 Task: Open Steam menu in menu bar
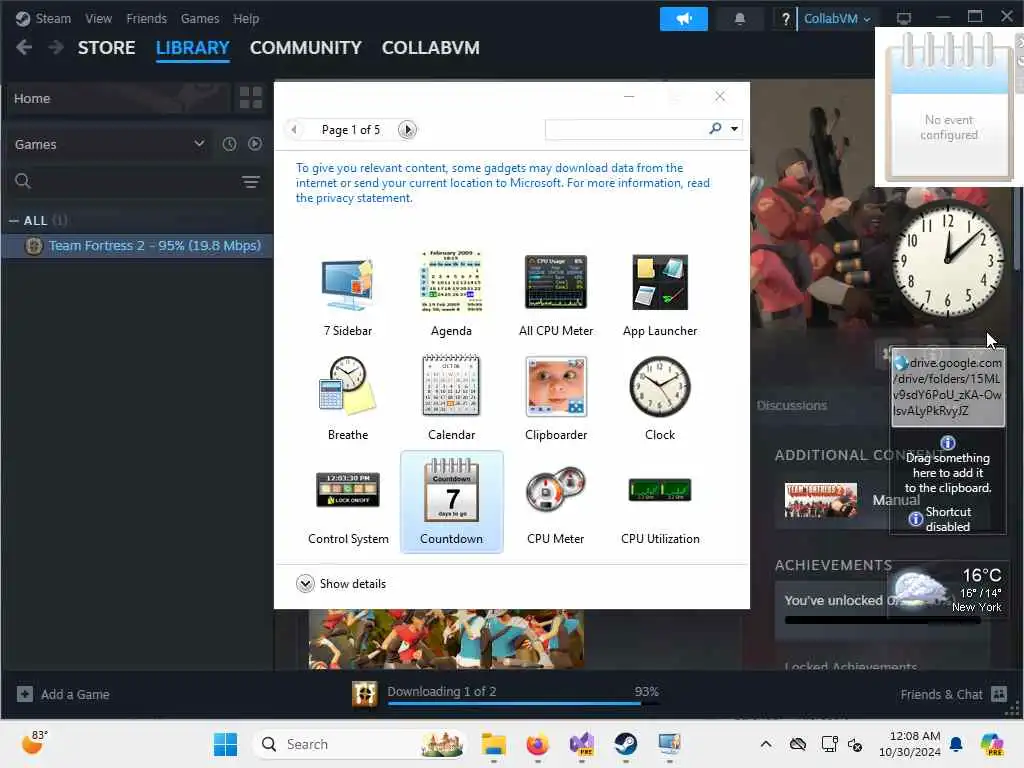click(53, 18)
